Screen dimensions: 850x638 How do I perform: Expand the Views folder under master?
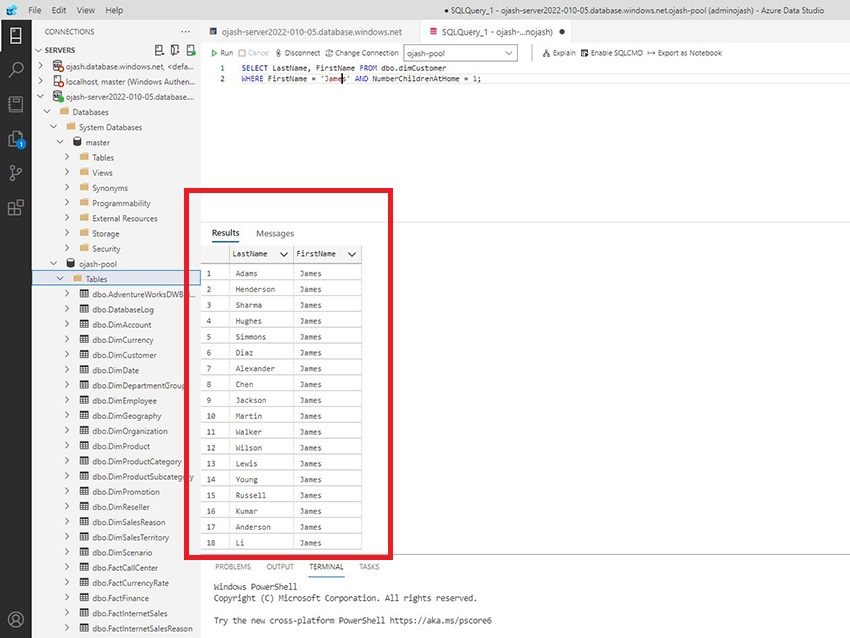click(x=67, y=172)
